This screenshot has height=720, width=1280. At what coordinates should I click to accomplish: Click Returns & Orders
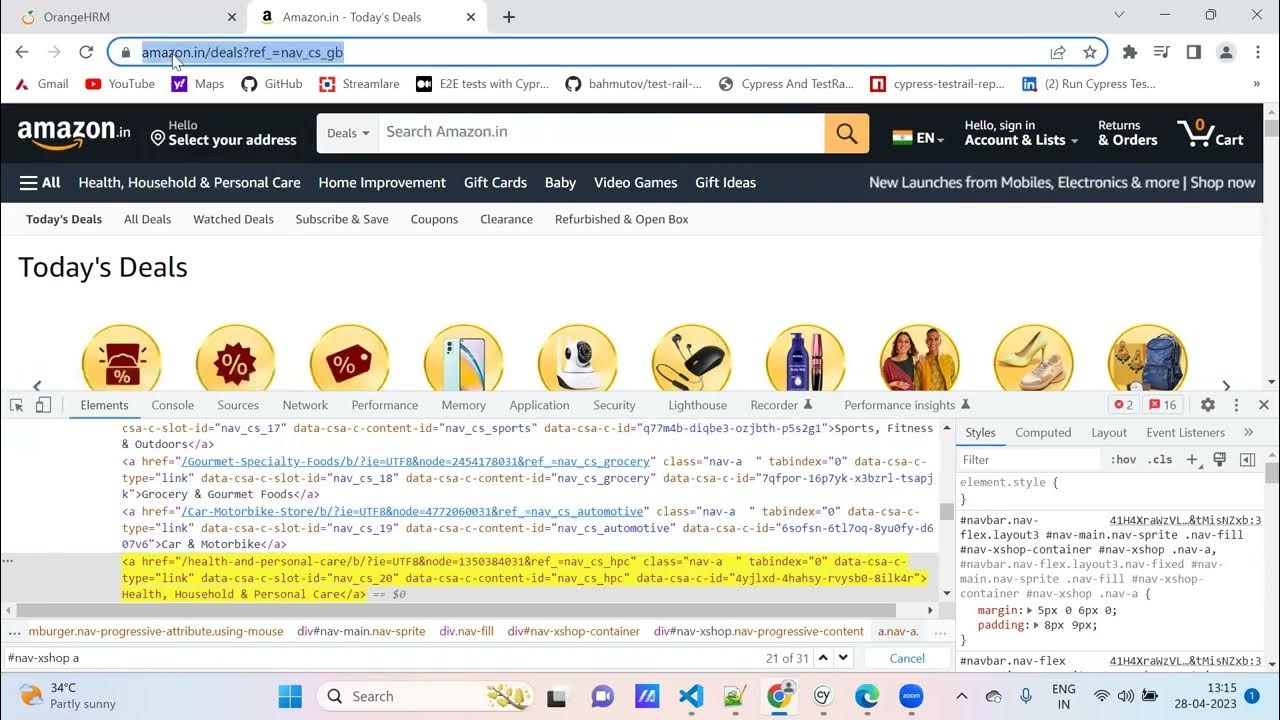(1128, 133)
